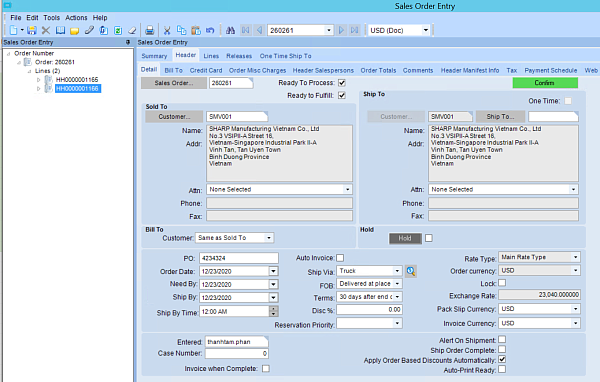Go to last record navigation icon
This screenshot has width=600, height=382.
point(355,30)
